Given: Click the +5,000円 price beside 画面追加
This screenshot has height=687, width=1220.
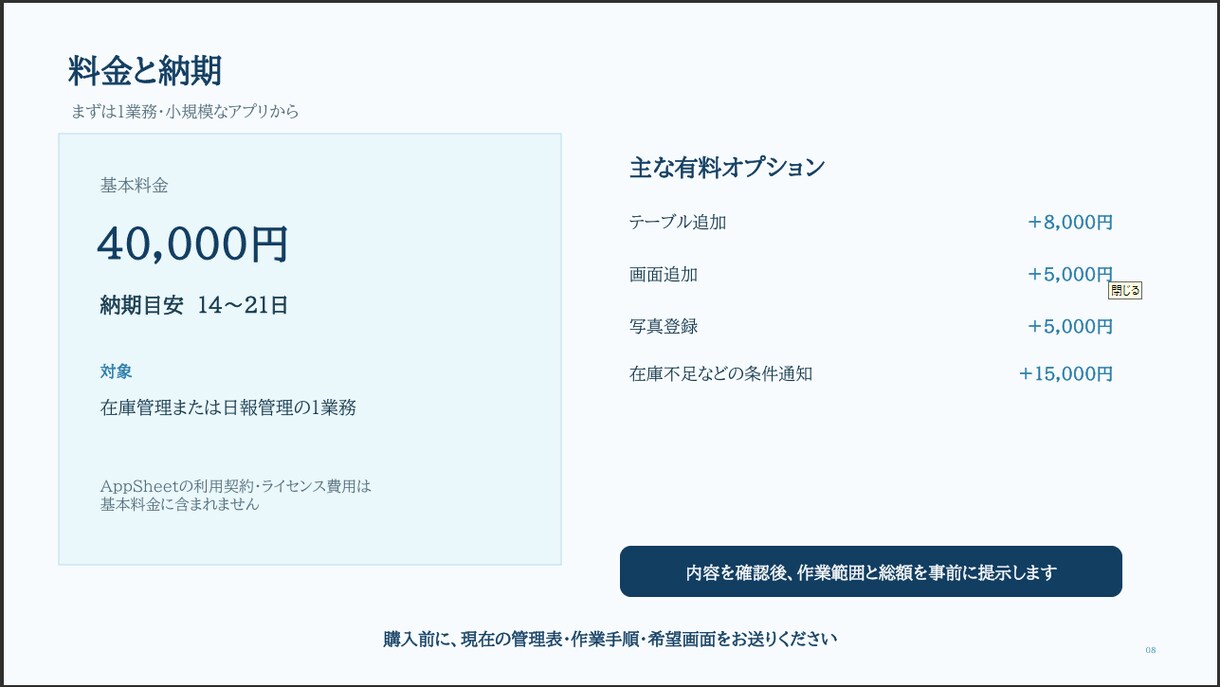Looking at the screenshot, I should 1070,274.
